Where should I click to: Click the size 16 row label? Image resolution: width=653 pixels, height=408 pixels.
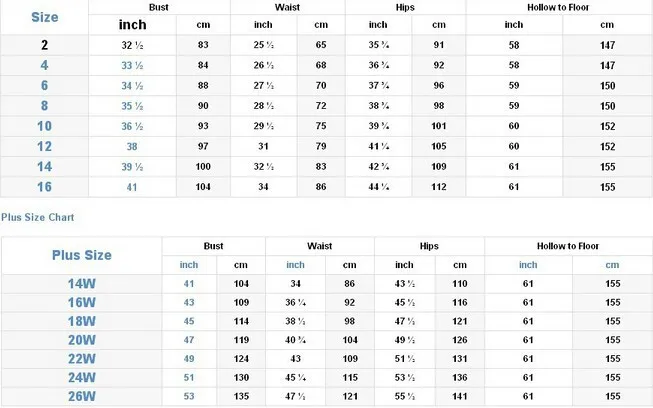(45, 187)
